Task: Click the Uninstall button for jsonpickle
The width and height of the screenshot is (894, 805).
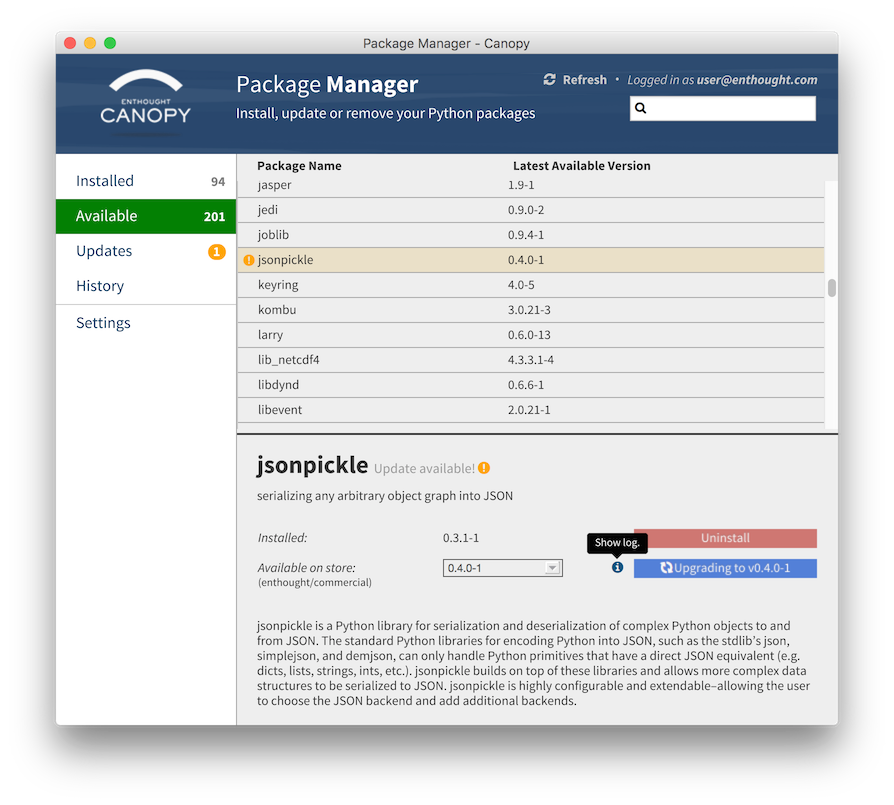Action: tap(724, 537)
